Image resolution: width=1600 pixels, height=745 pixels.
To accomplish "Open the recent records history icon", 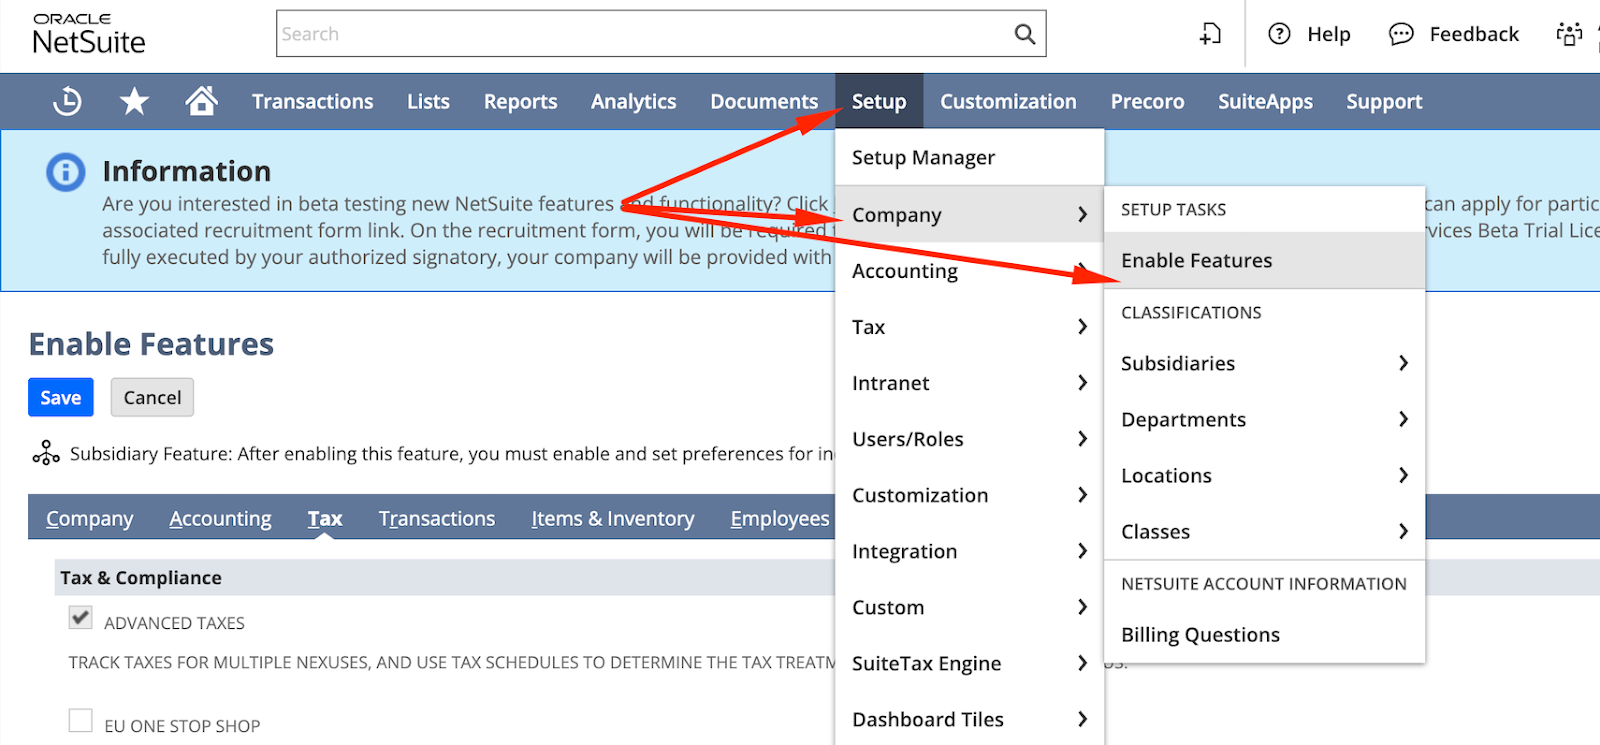I will [x=67, y=101].
